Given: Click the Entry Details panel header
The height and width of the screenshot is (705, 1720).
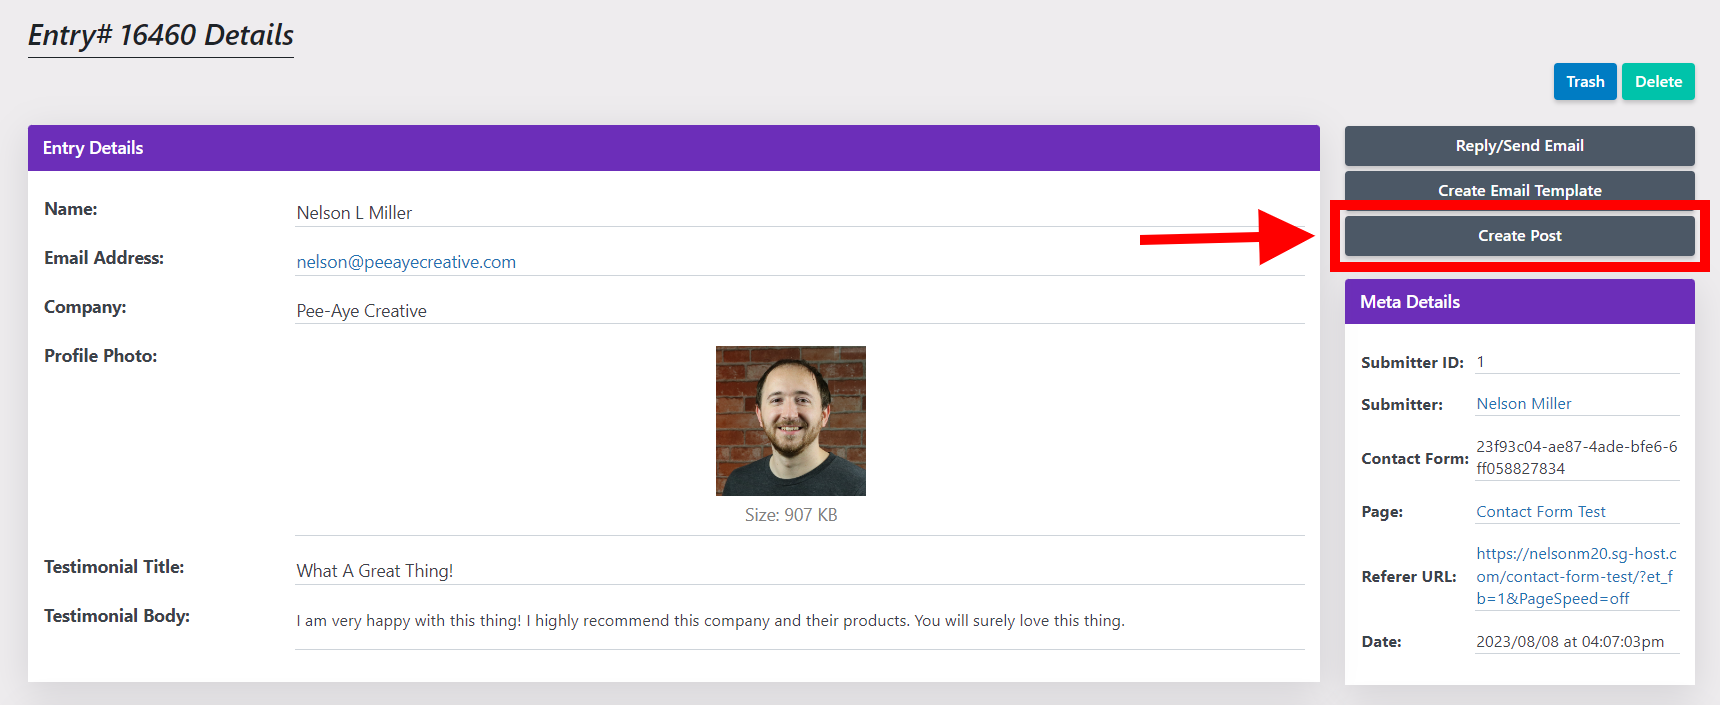Looking at the screenshot, I should pyautogui.click(x=674, y=148).
